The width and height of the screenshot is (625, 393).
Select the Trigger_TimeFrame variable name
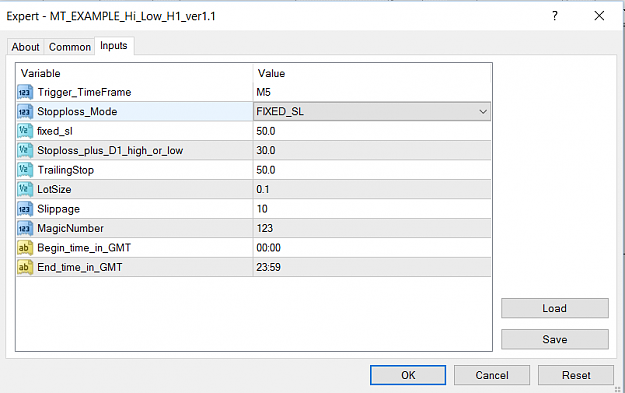pos(85,92)
